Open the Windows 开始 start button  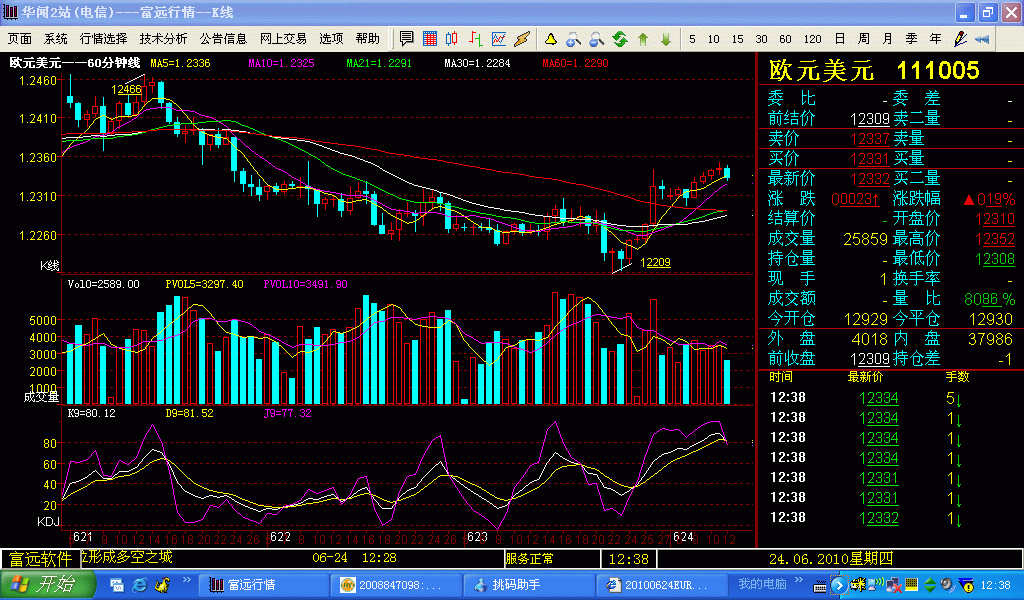48,584
